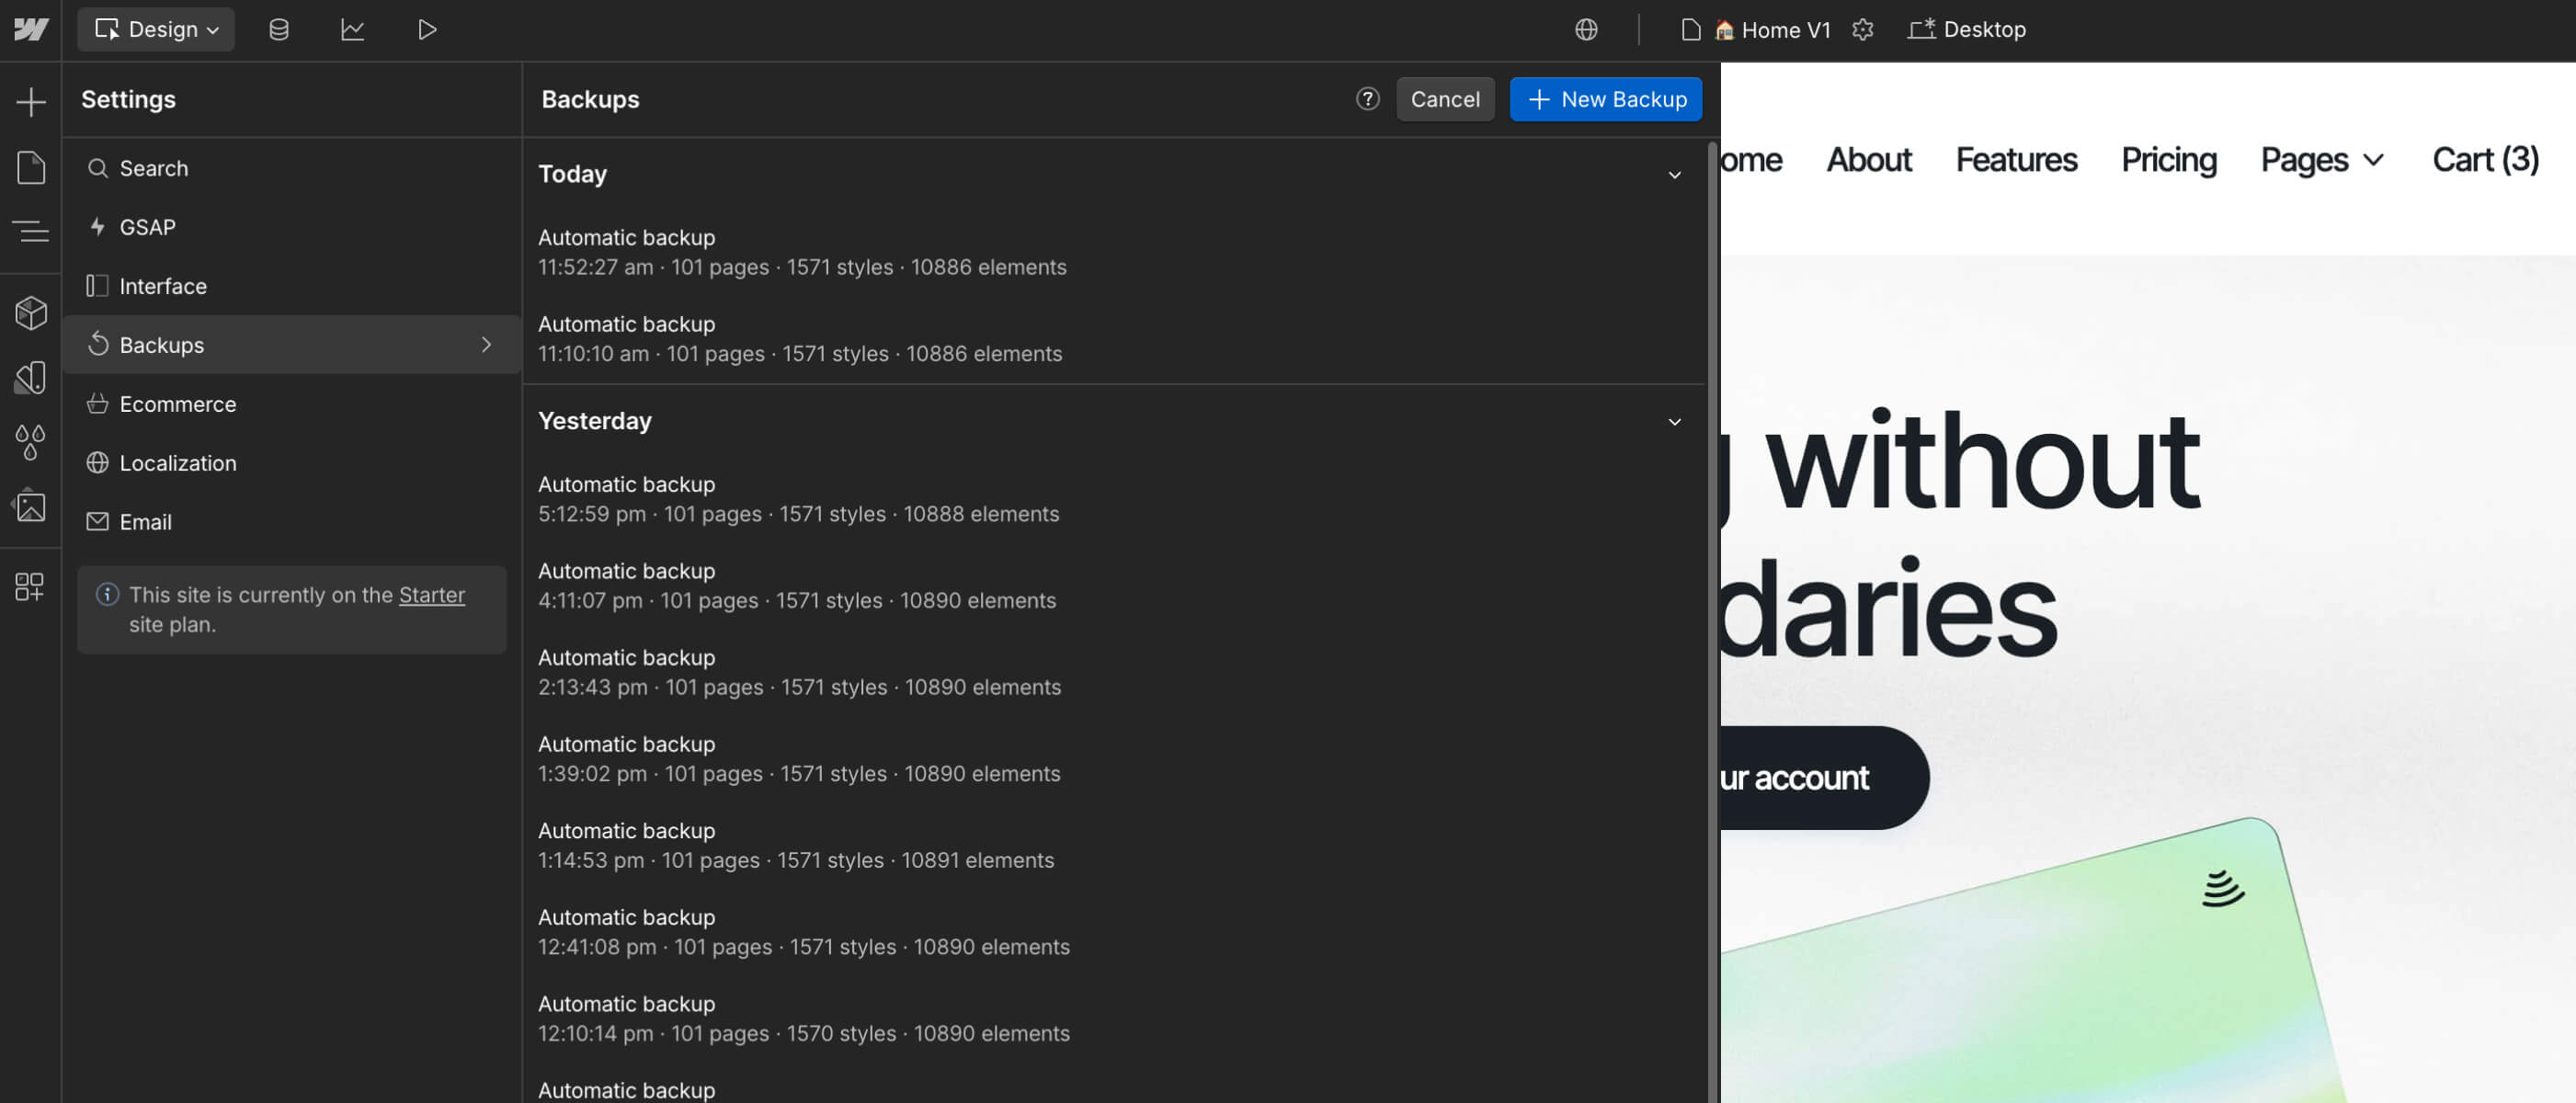Select the Ecommerce settings item
Image resolution: width=2576 pixels, height=1103 pixels.
click(x=178, y=404)
